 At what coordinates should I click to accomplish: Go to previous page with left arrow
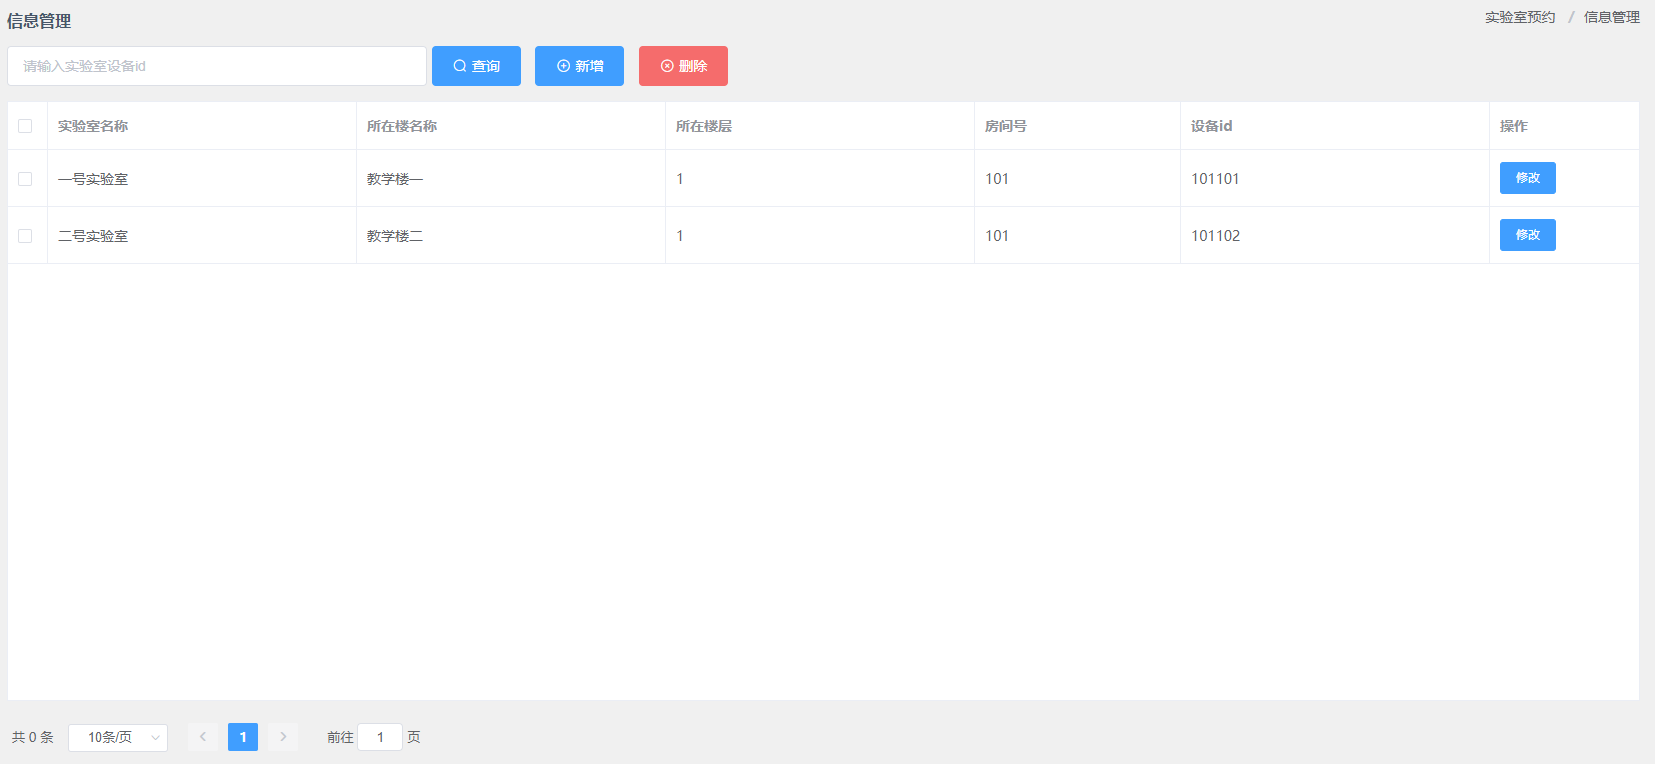[203, 737]
